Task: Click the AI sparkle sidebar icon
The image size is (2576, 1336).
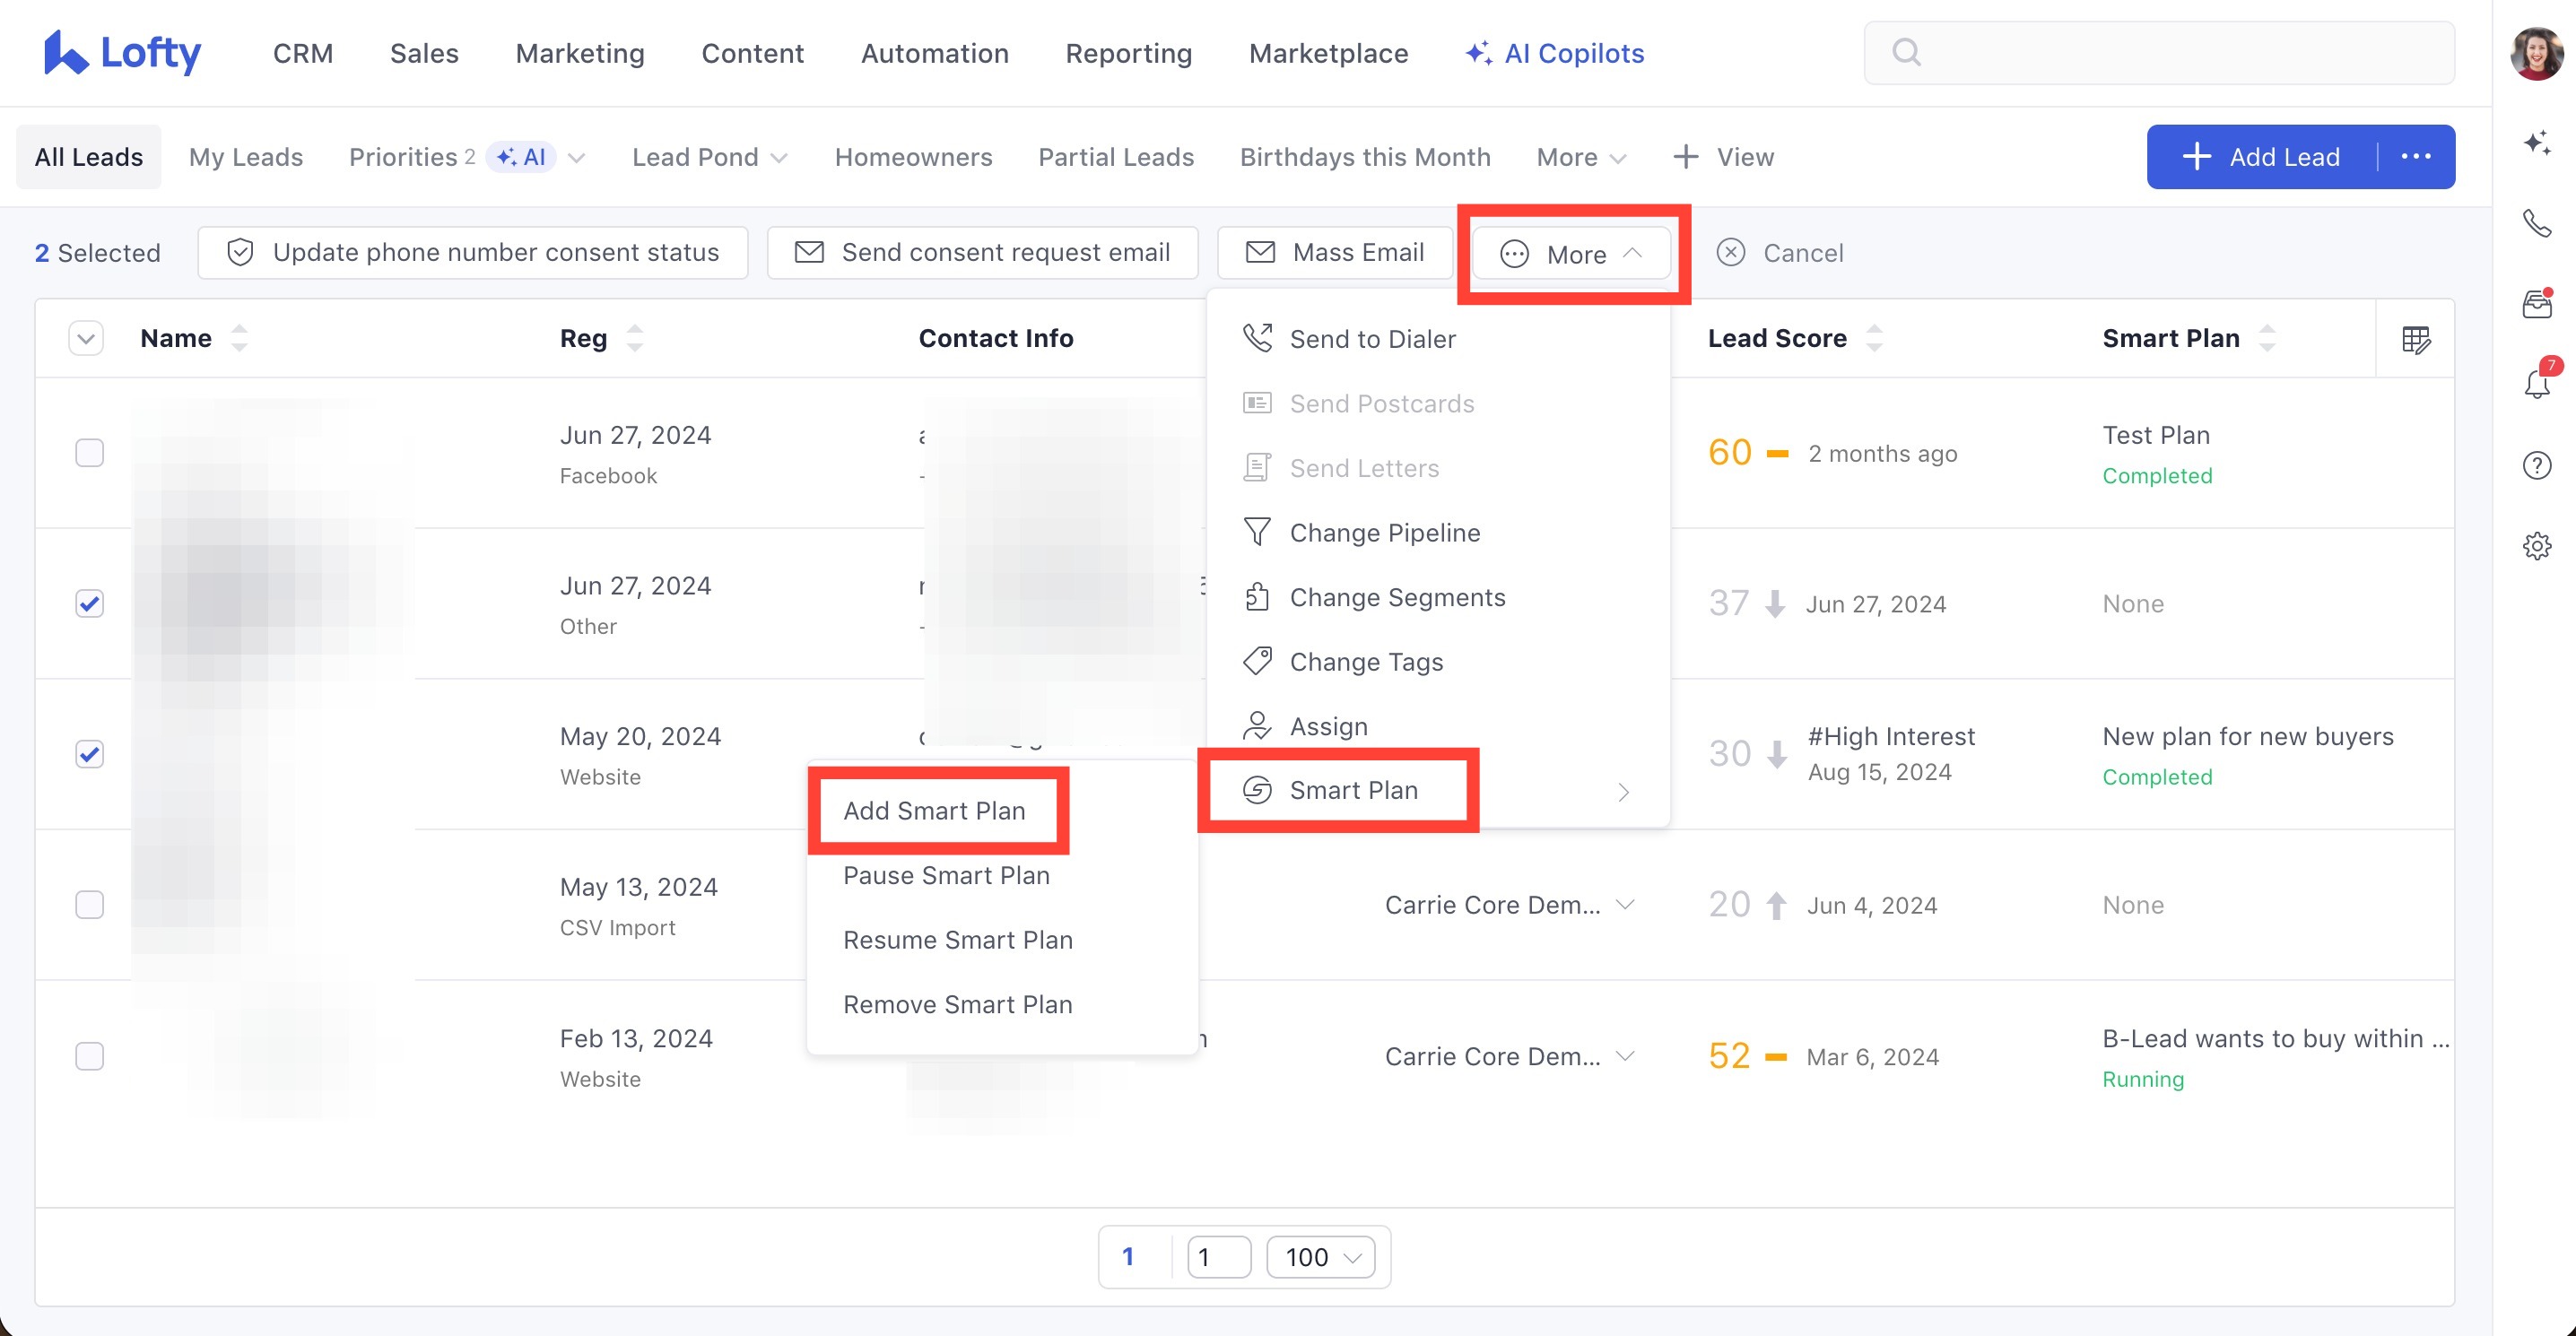Action: click(2536, 142)
